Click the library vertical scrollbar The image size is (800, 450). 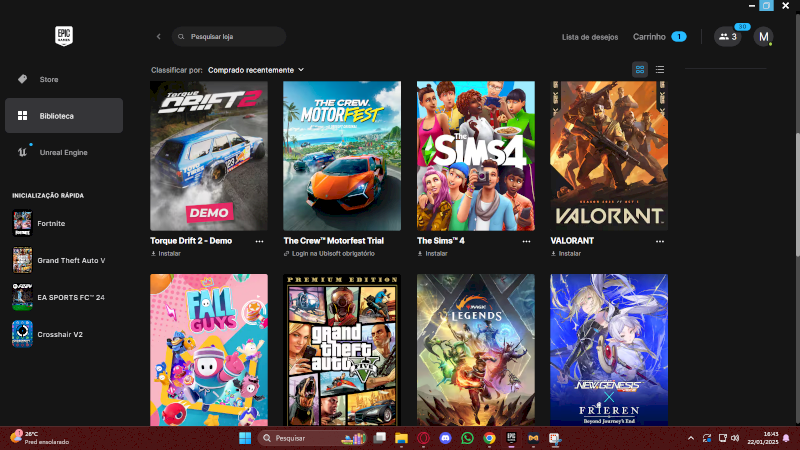click(x=797, y=194)
